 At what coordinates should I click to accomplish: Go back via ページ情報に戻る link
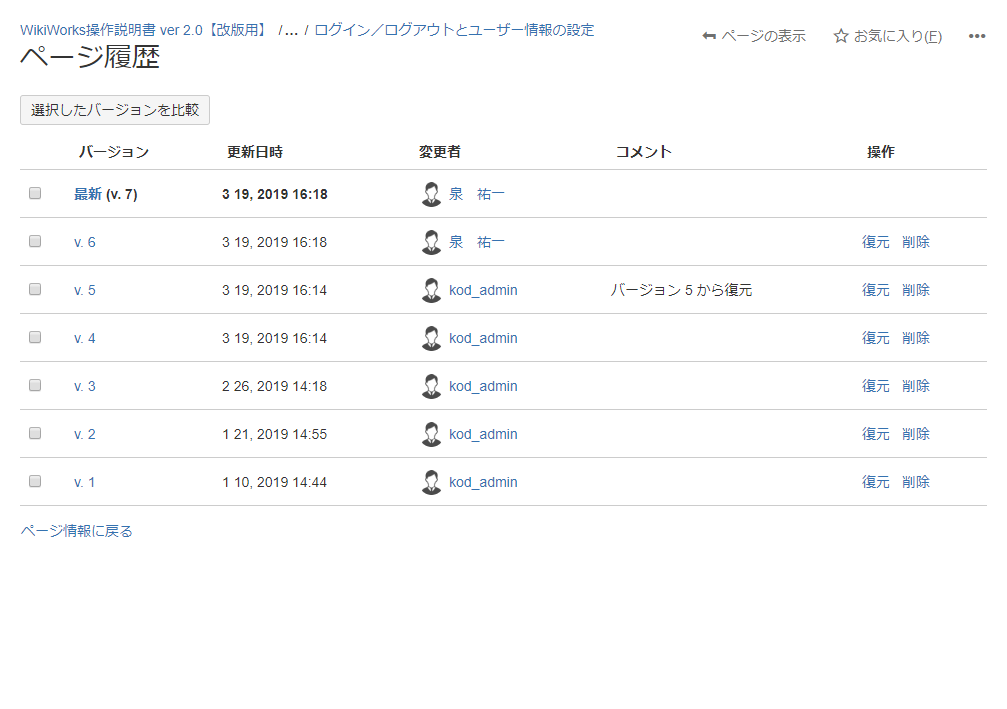[x=76, y=531]
